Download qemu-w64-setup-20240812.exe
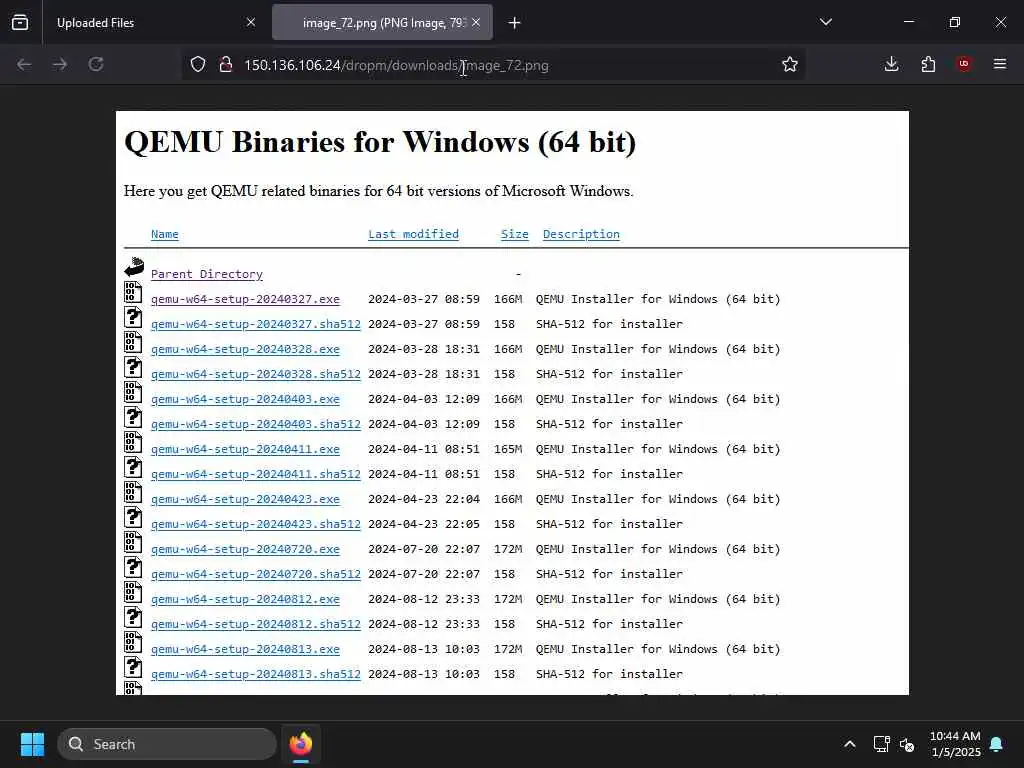 click(x=245, y=599)
